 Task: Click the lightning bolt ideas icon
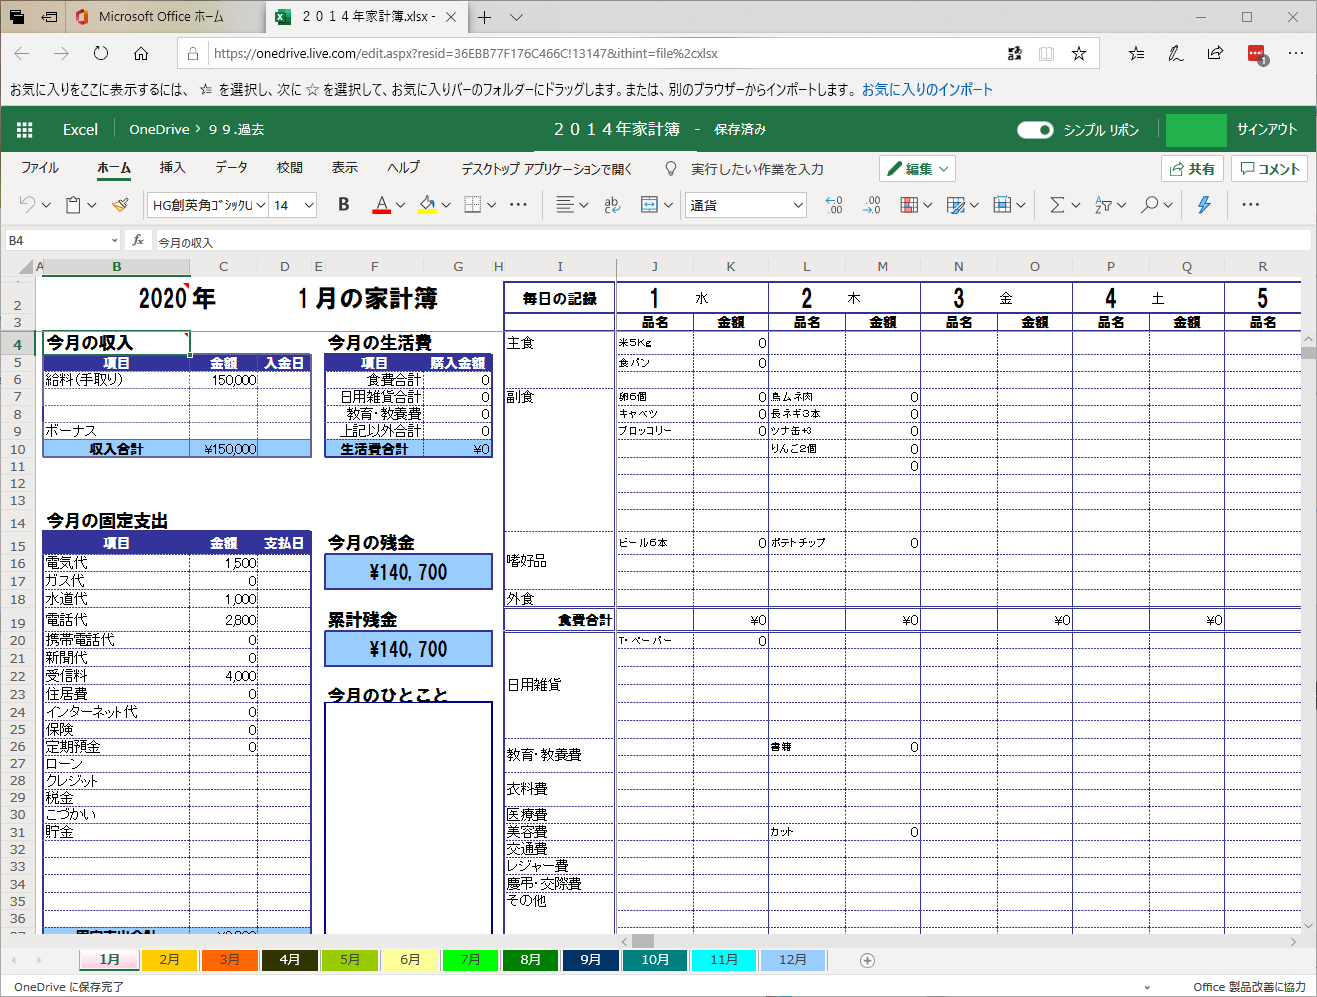click(1204, 204)
